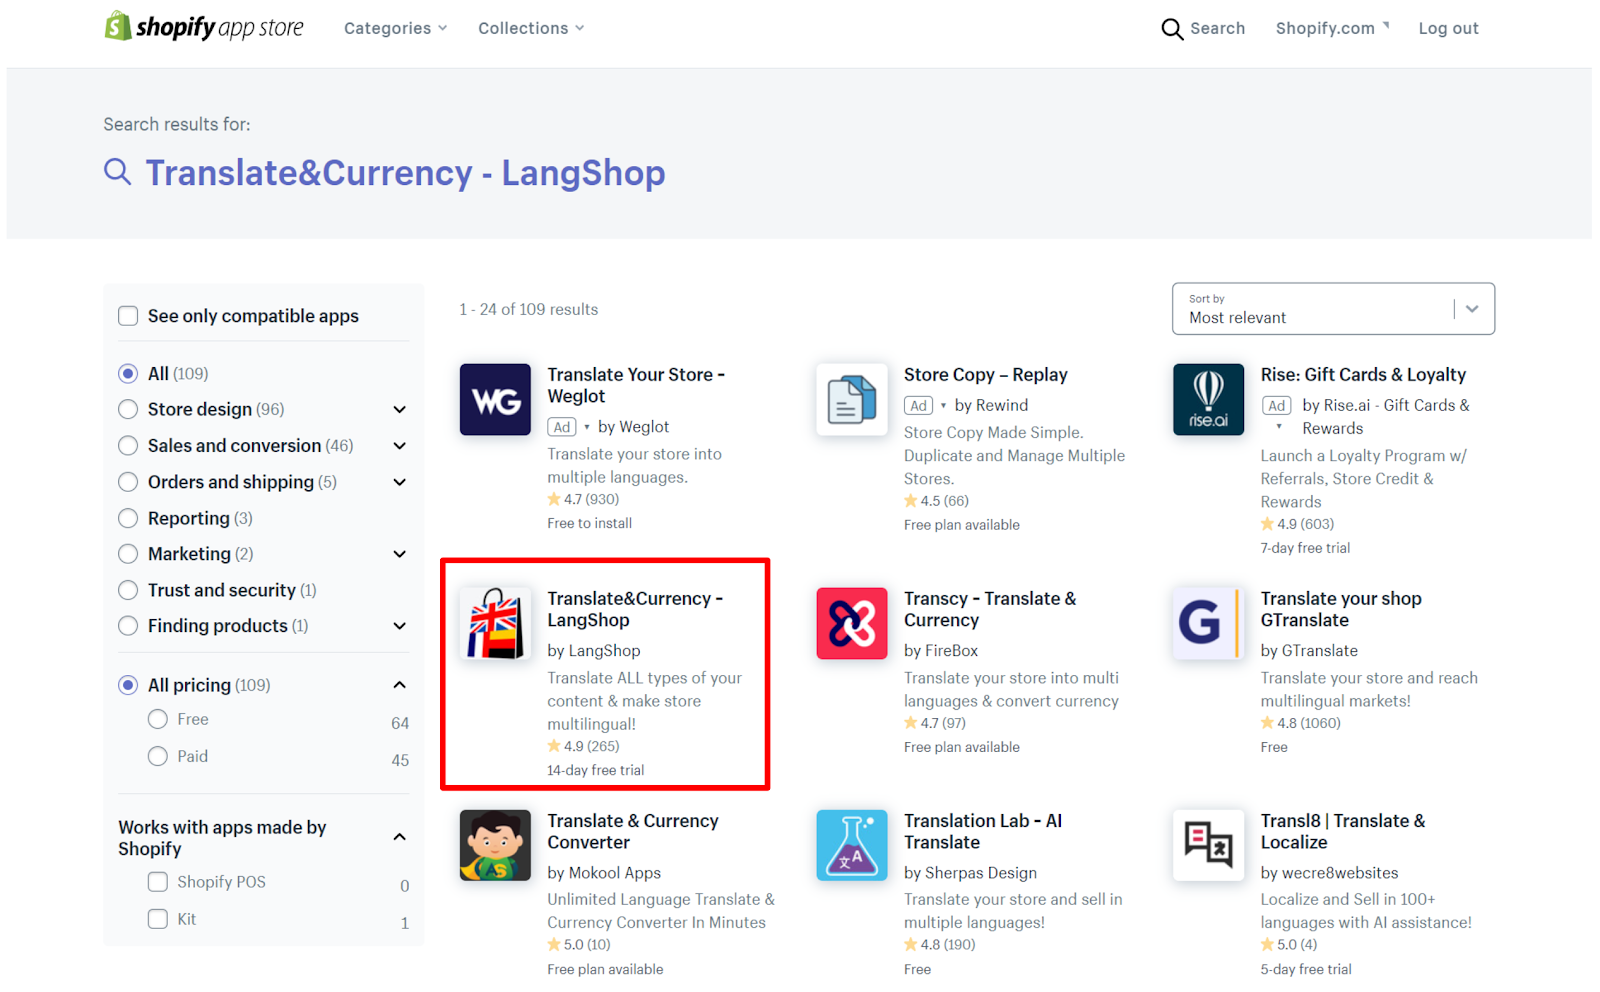The image size is (1600, 992).
Task: Expand Store design subcategories chevron
Action: click(400, 409)
